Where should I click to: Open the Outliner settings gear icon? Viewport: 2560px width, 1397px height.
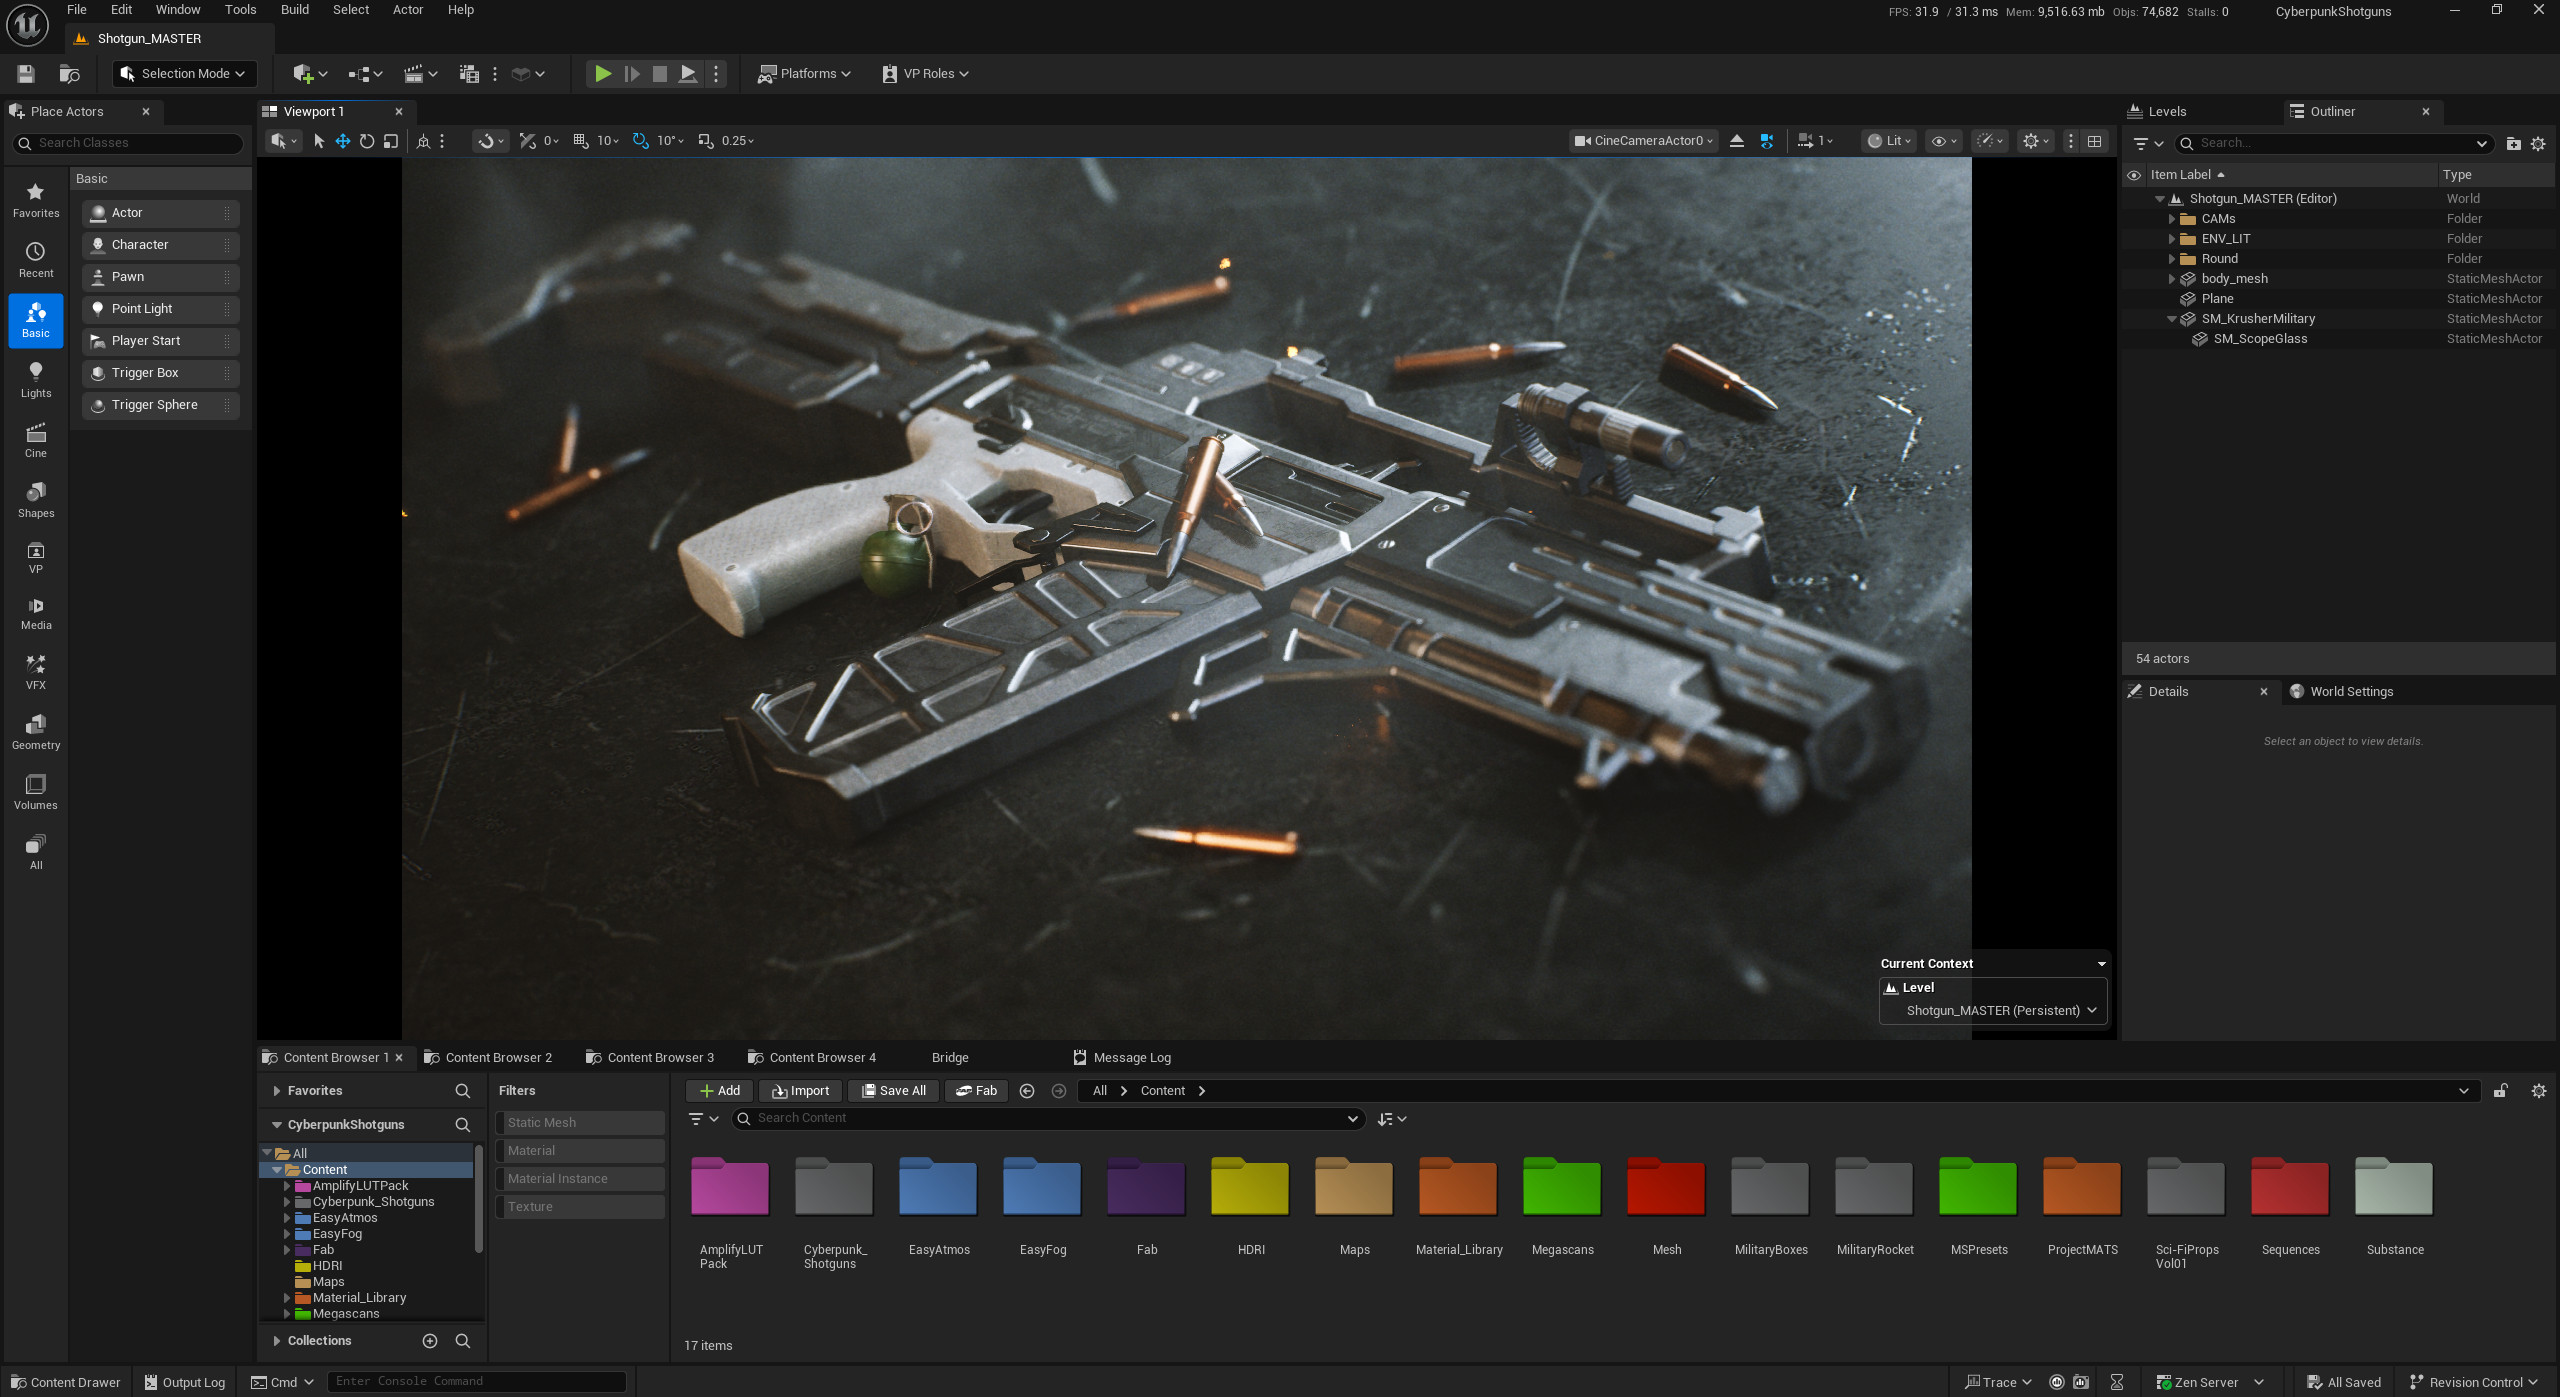2537,143
